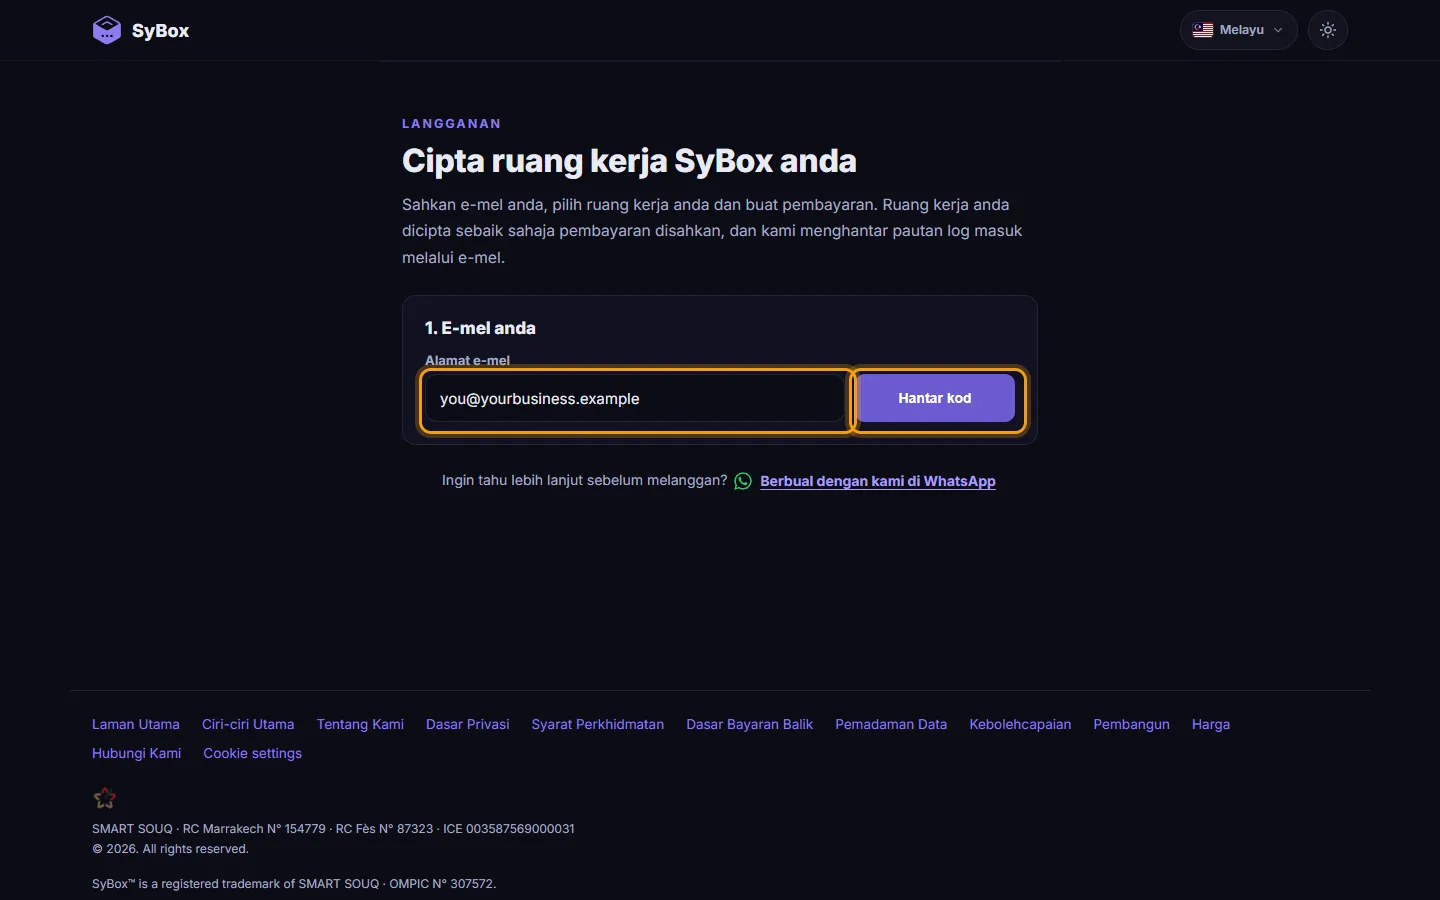
Task: Open Harga footer link
Action: [x=1211, y=724]
